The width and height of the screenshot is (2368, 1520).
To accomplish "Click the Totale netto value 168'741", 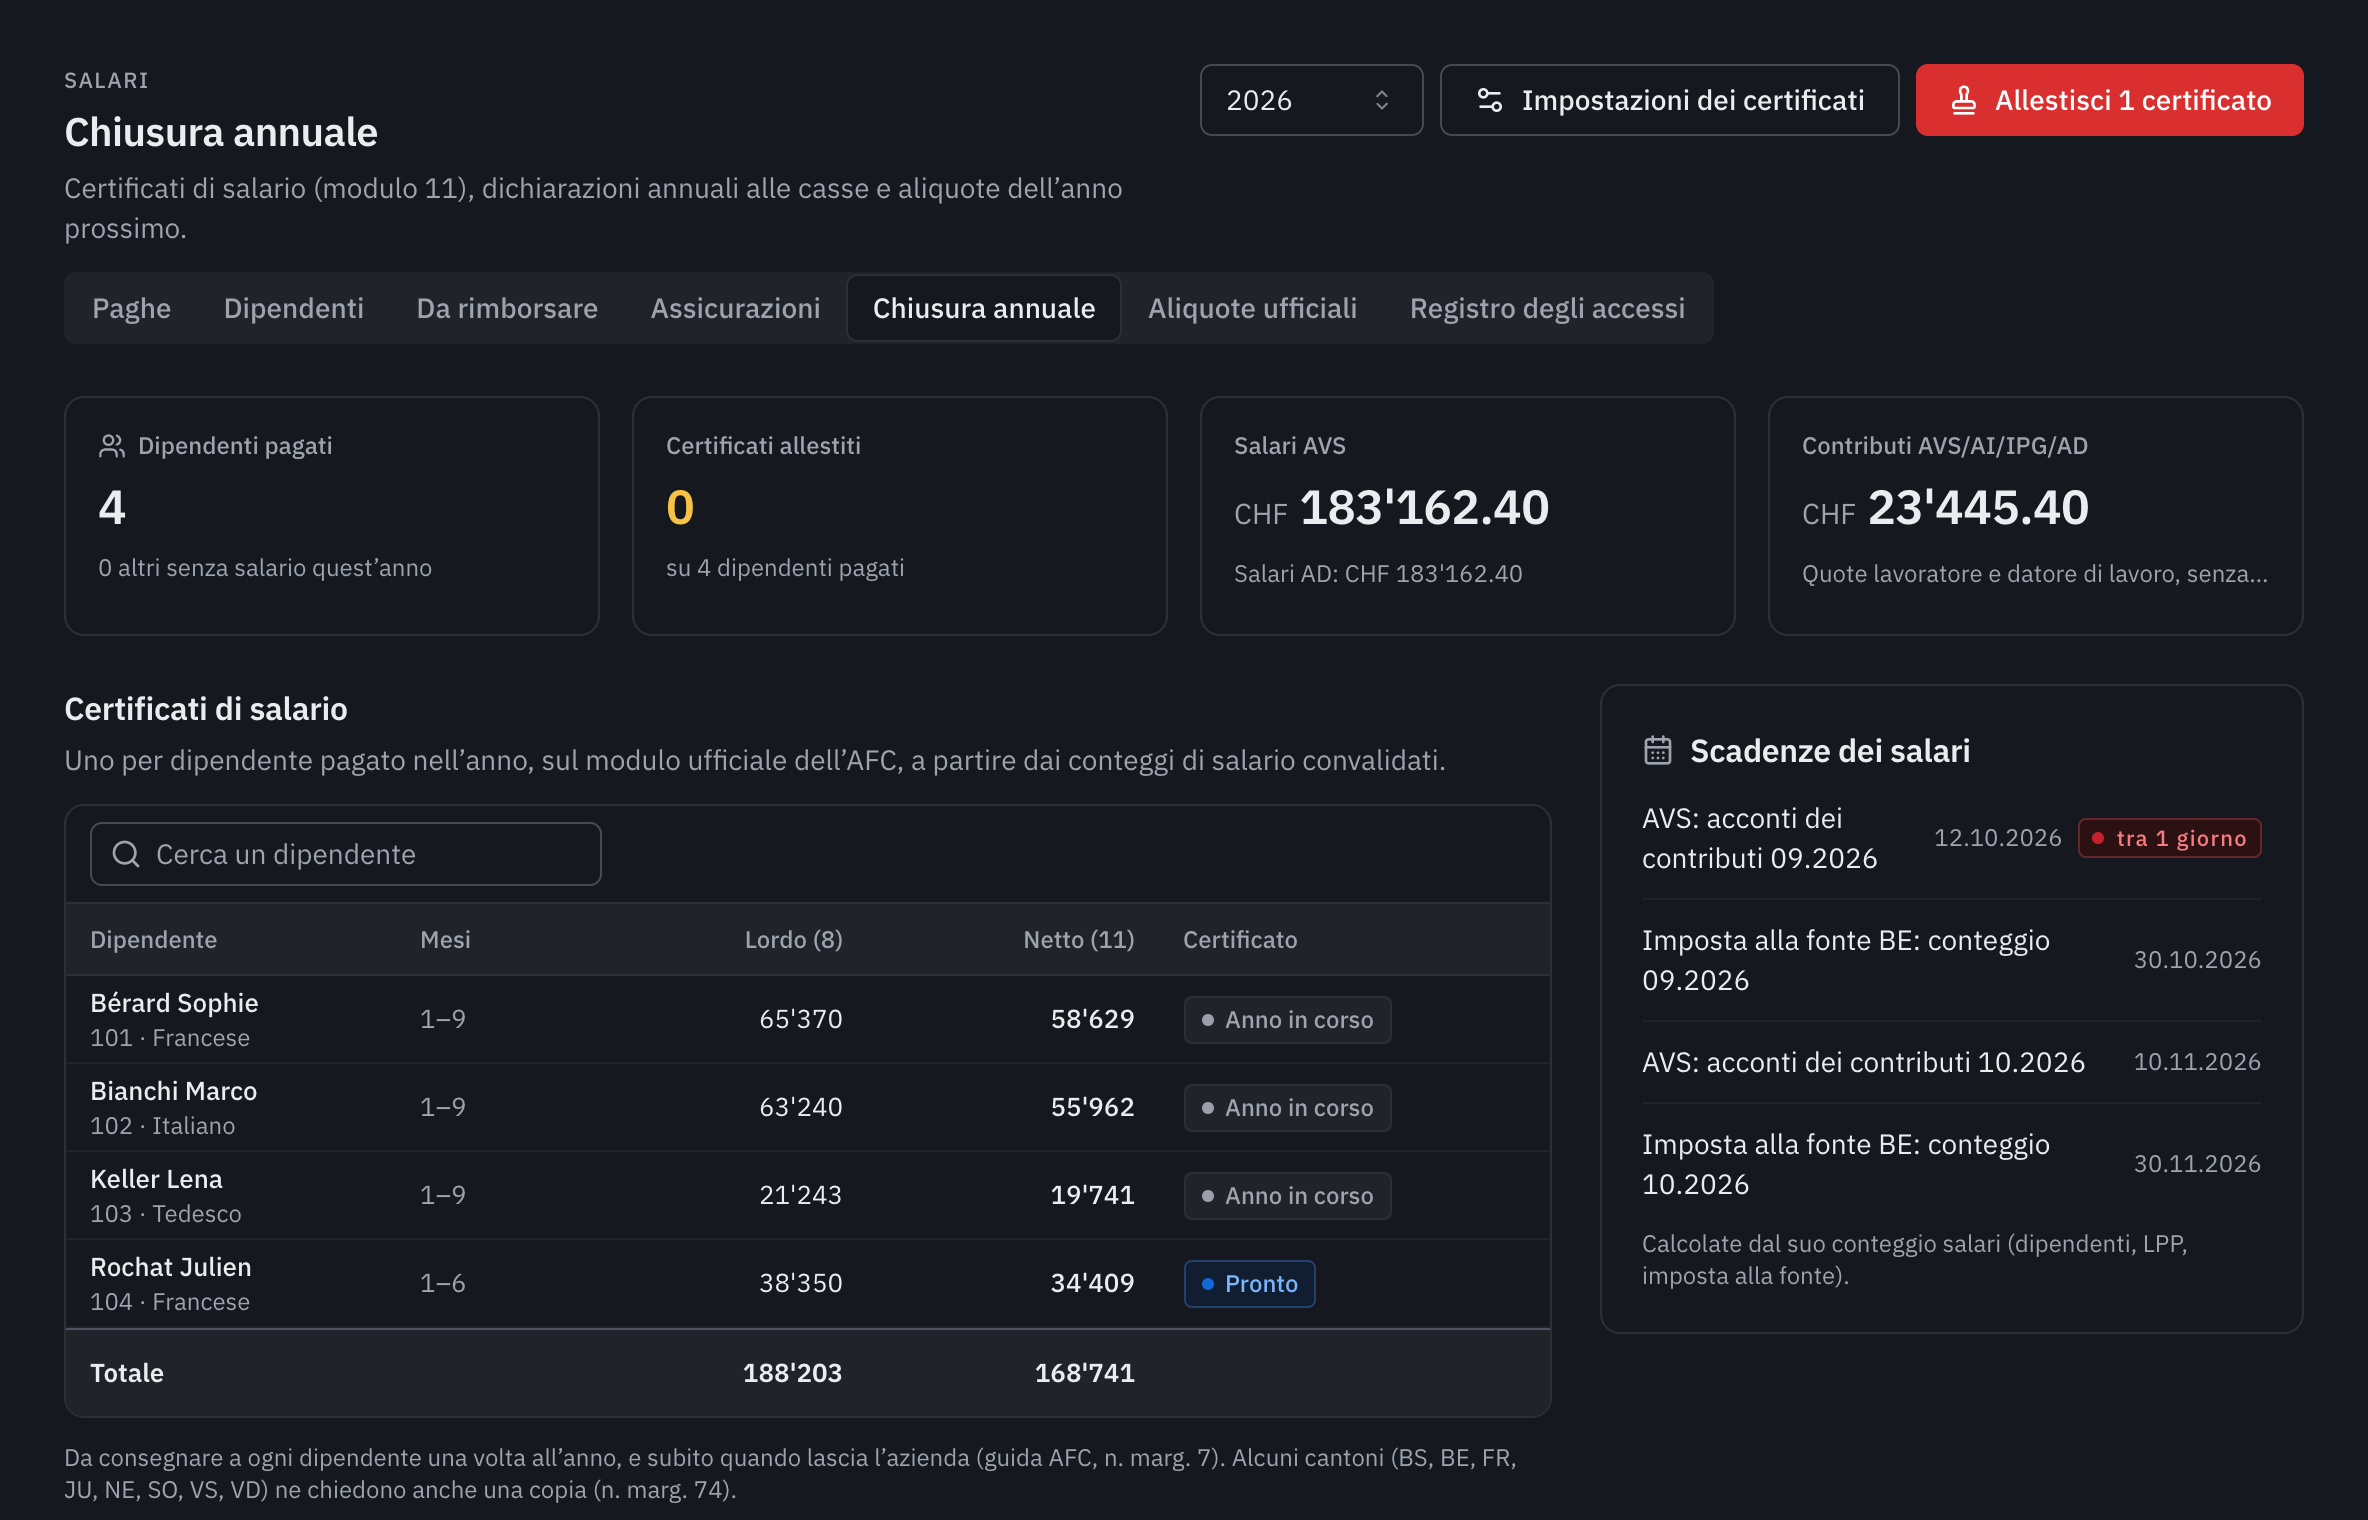I will click(x=1084, y=1373).
